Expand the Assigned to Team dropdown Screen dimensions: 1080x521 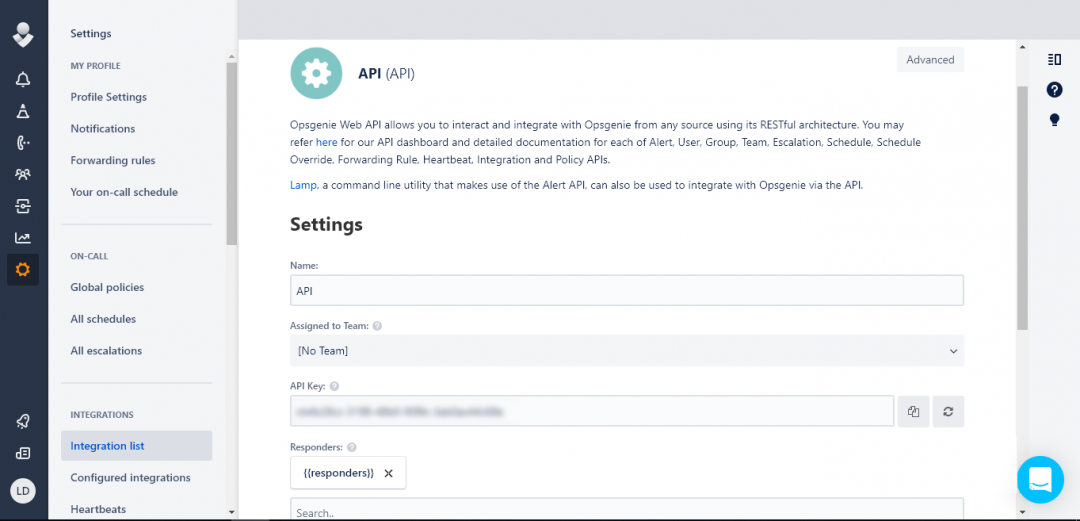coord(626,351)
